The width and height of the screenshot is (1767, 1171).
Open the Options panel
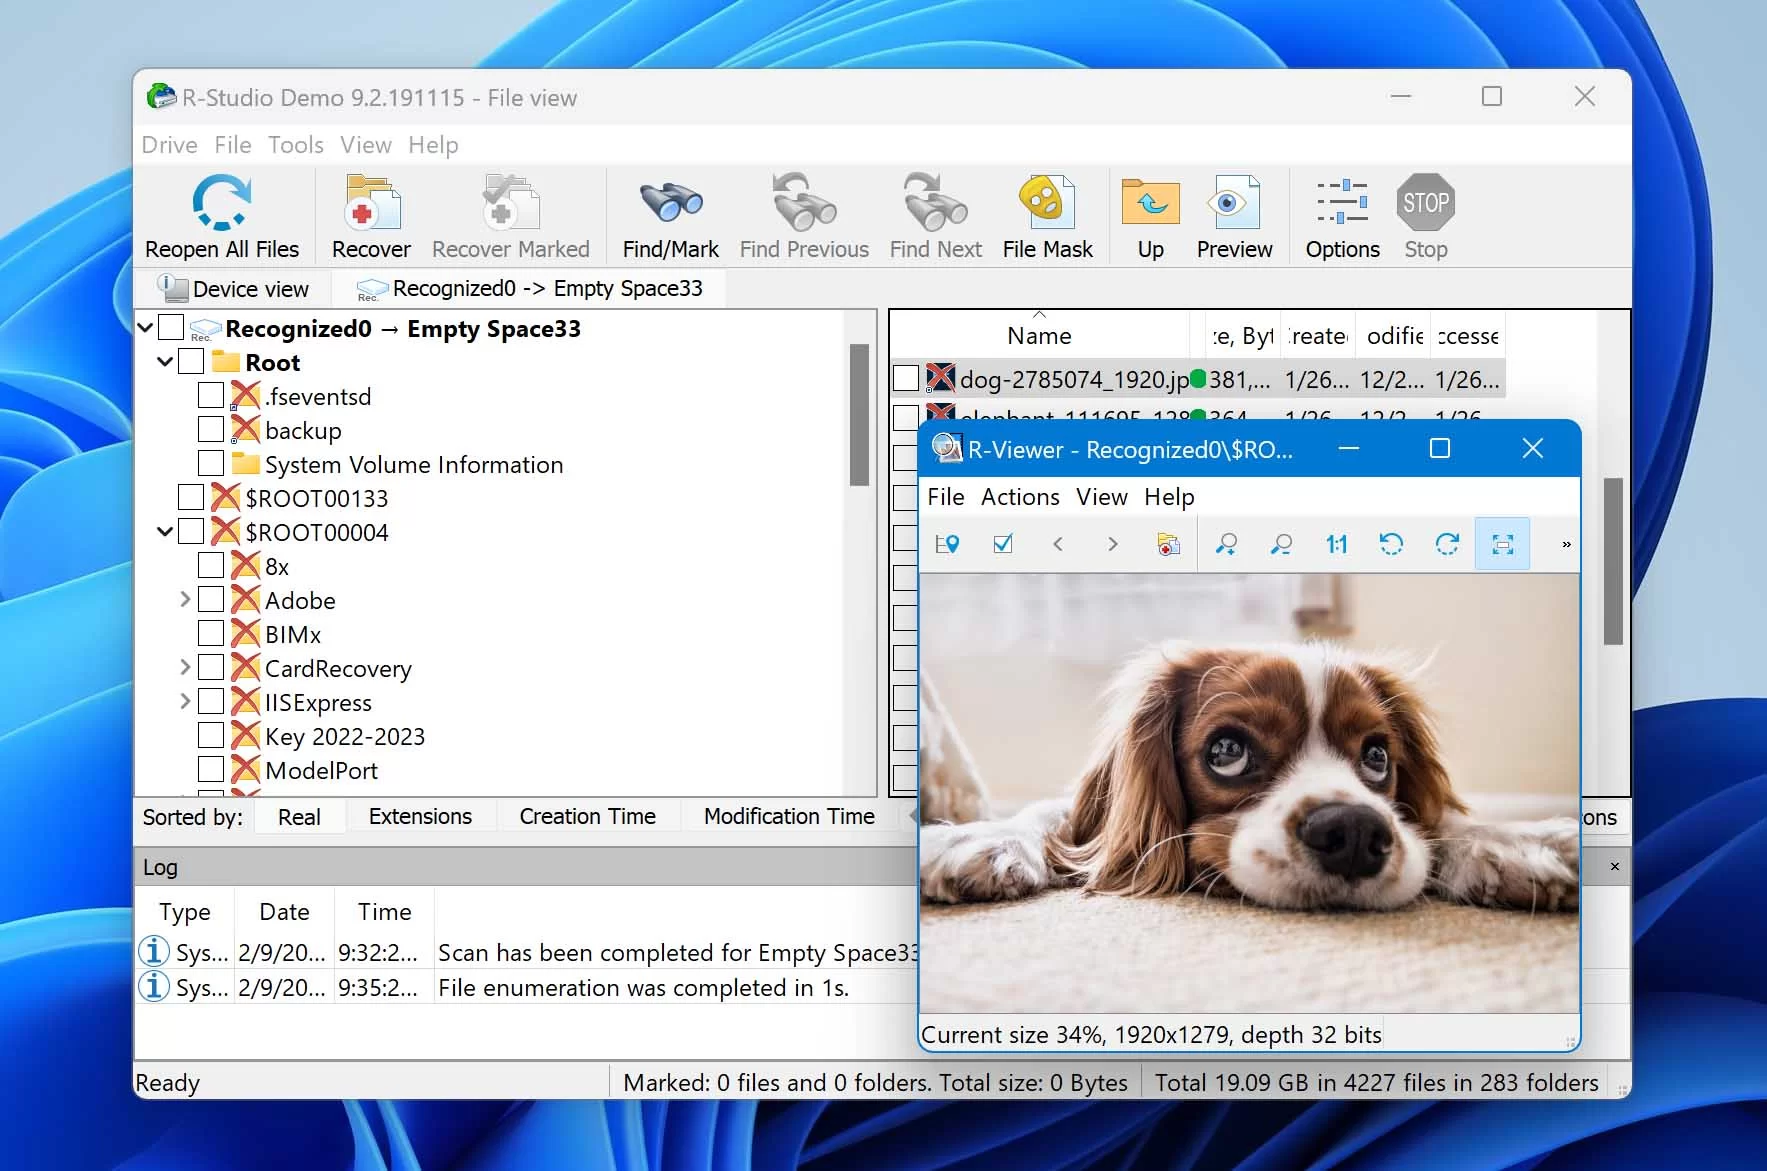[x=1340, y=215]
